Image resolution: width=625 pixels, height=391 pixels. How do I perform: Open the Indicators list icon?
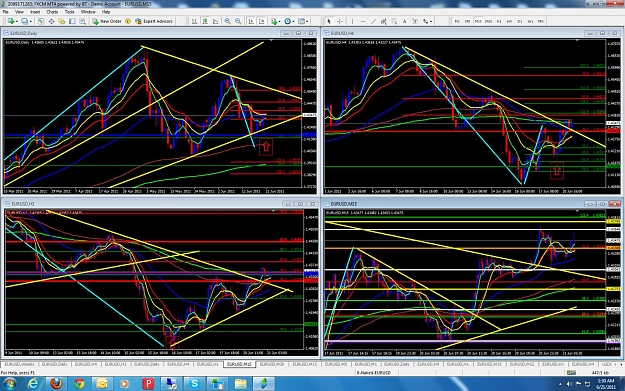274,21
